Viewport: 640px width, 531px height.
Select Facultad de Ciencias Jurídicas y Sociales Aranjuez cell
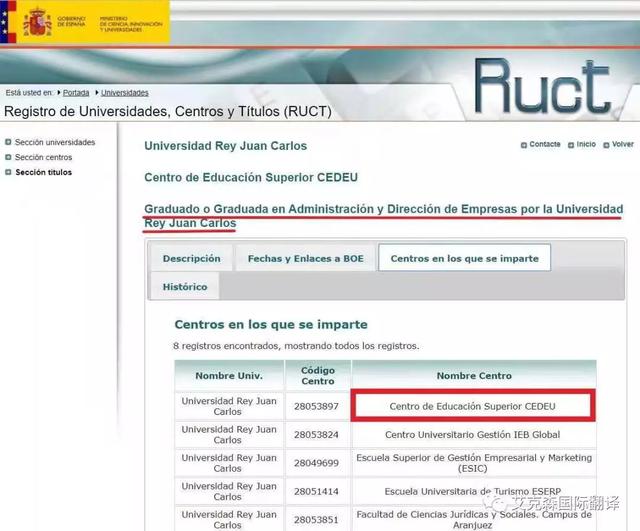coord(473,520)
